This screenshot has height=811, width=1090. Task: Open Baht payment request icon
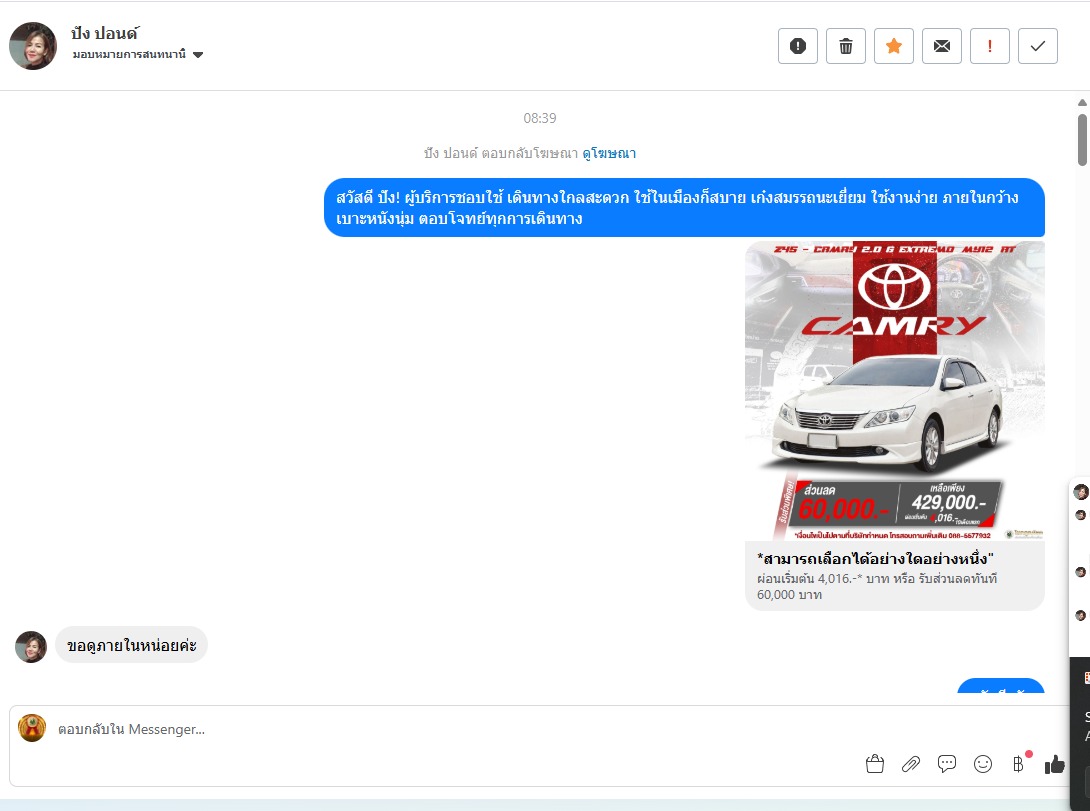point(1018,764)
